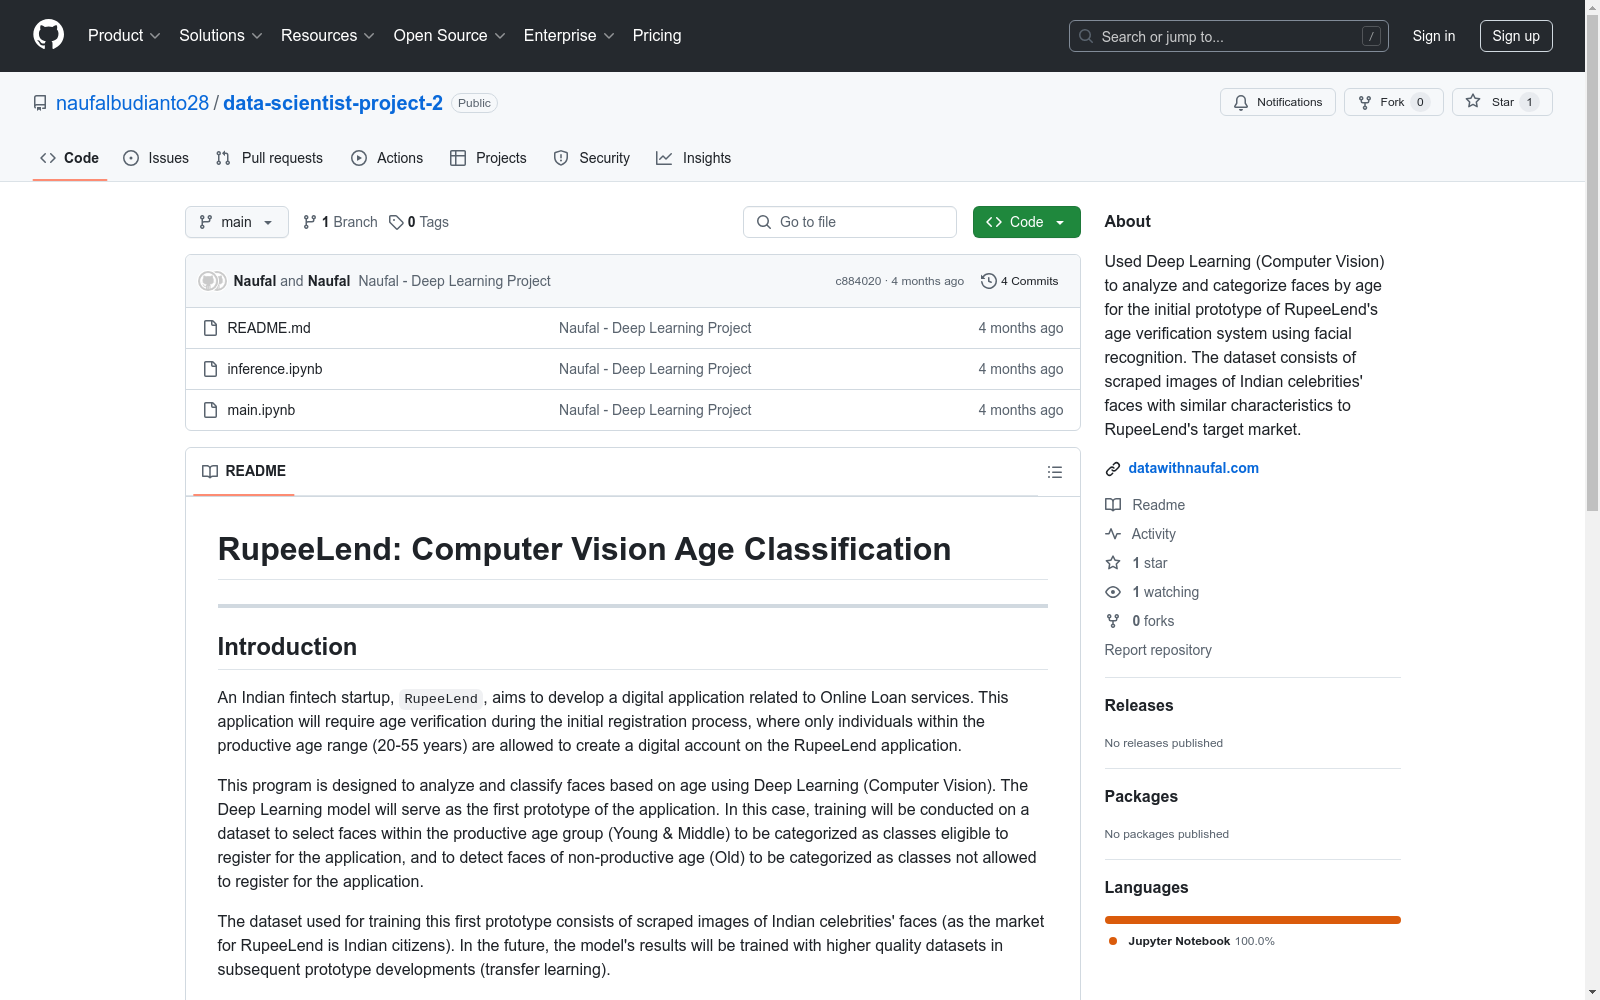Click the Sign up button
This screenshot has height=1000, width=1600.
pyautogui.click(x=1516, y=36)
